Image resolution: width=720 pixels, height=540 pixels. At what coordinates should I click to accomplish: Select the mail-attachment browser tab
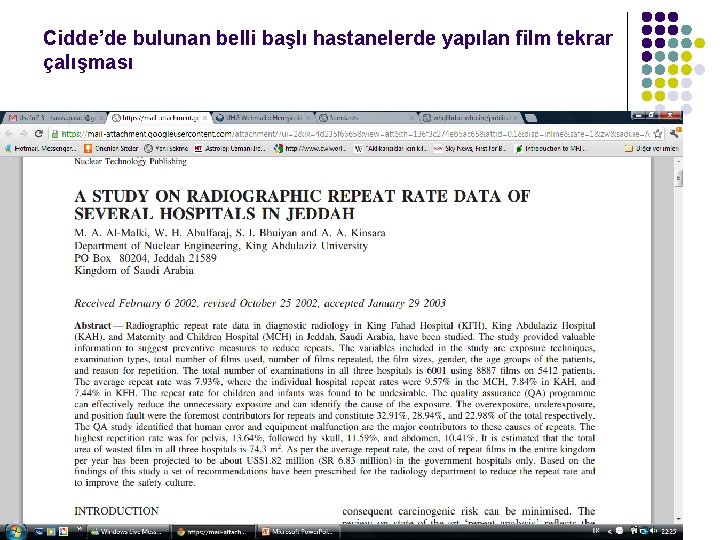pyautogui.click(x=159, y=118)
